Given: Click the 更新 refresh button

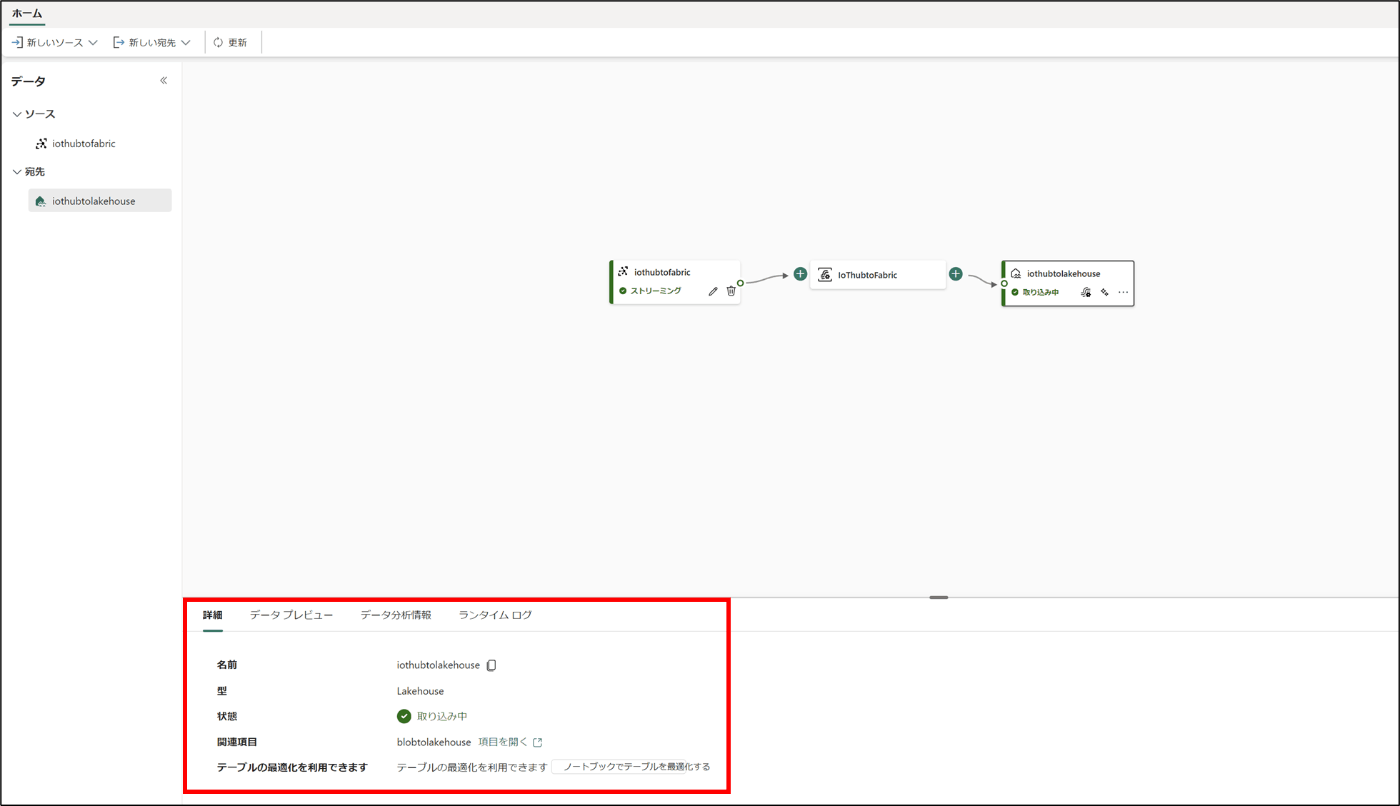Looking at the screenshot, I should point(230,43).
